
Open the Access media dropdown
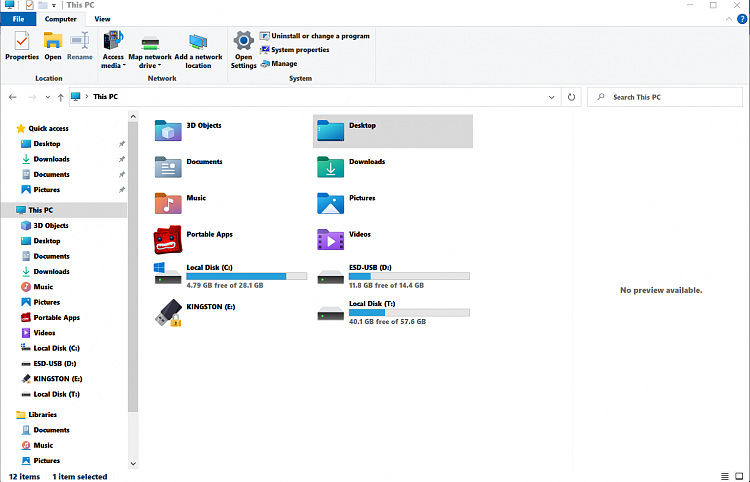[113, 50]
